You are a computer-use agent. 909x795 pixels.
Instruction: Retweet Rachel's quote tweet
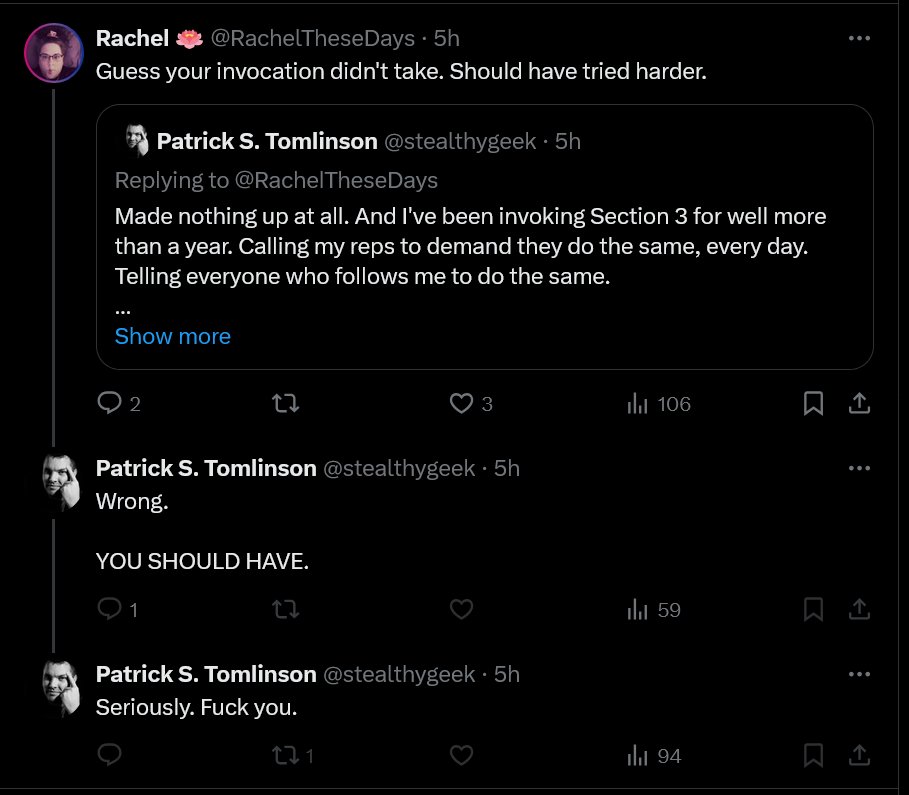coord(286,402)
